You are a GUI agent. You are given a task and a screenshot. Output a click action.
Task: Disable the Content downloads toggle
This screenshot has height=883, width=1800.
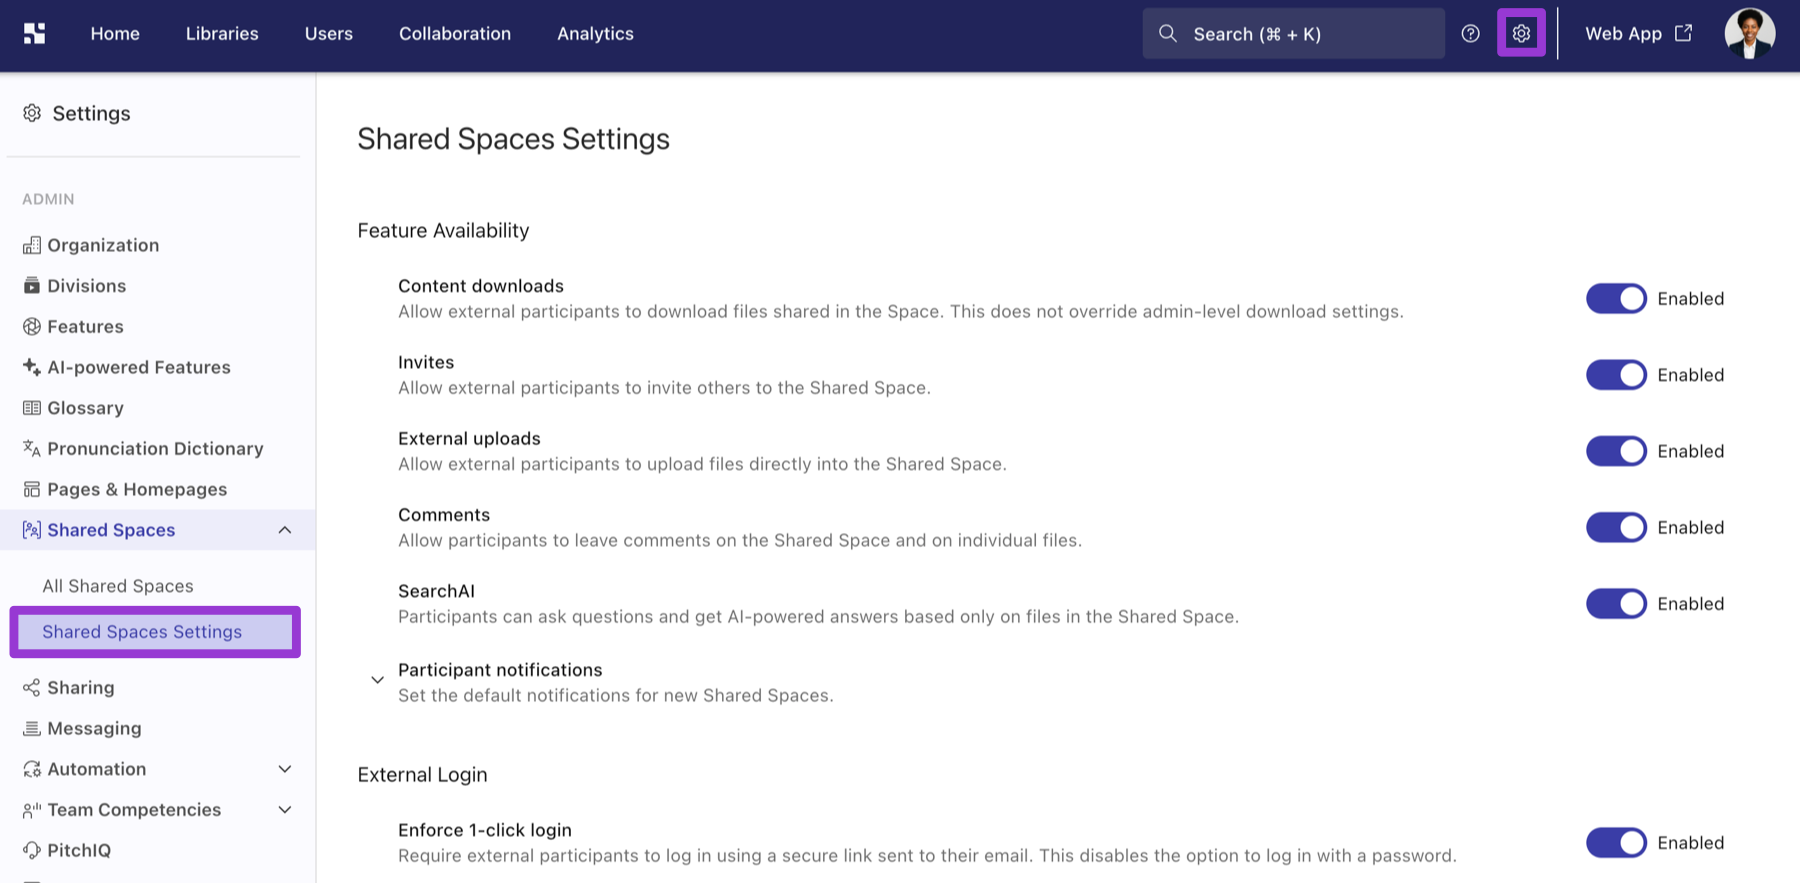pyautogui.click(x=1616, y=298)
